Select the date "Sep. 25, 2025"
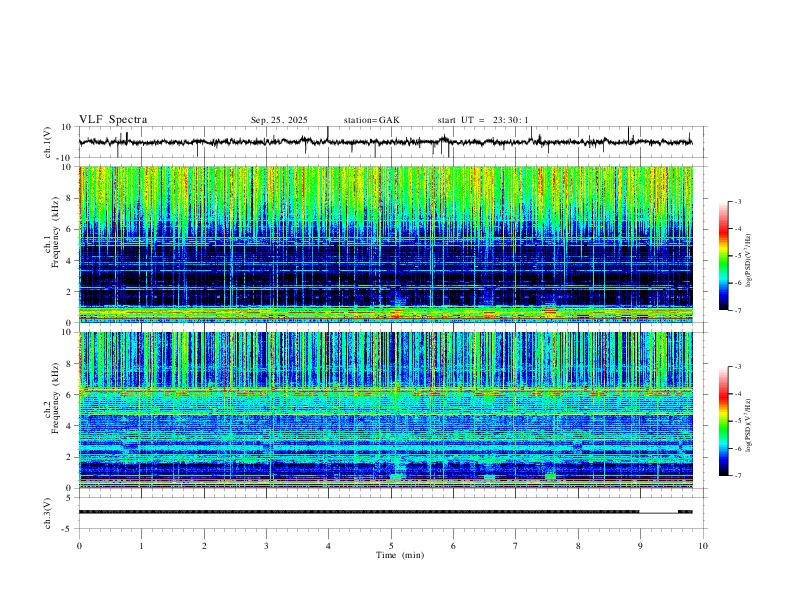The image size is (792, 612). [x=279, y=120]
